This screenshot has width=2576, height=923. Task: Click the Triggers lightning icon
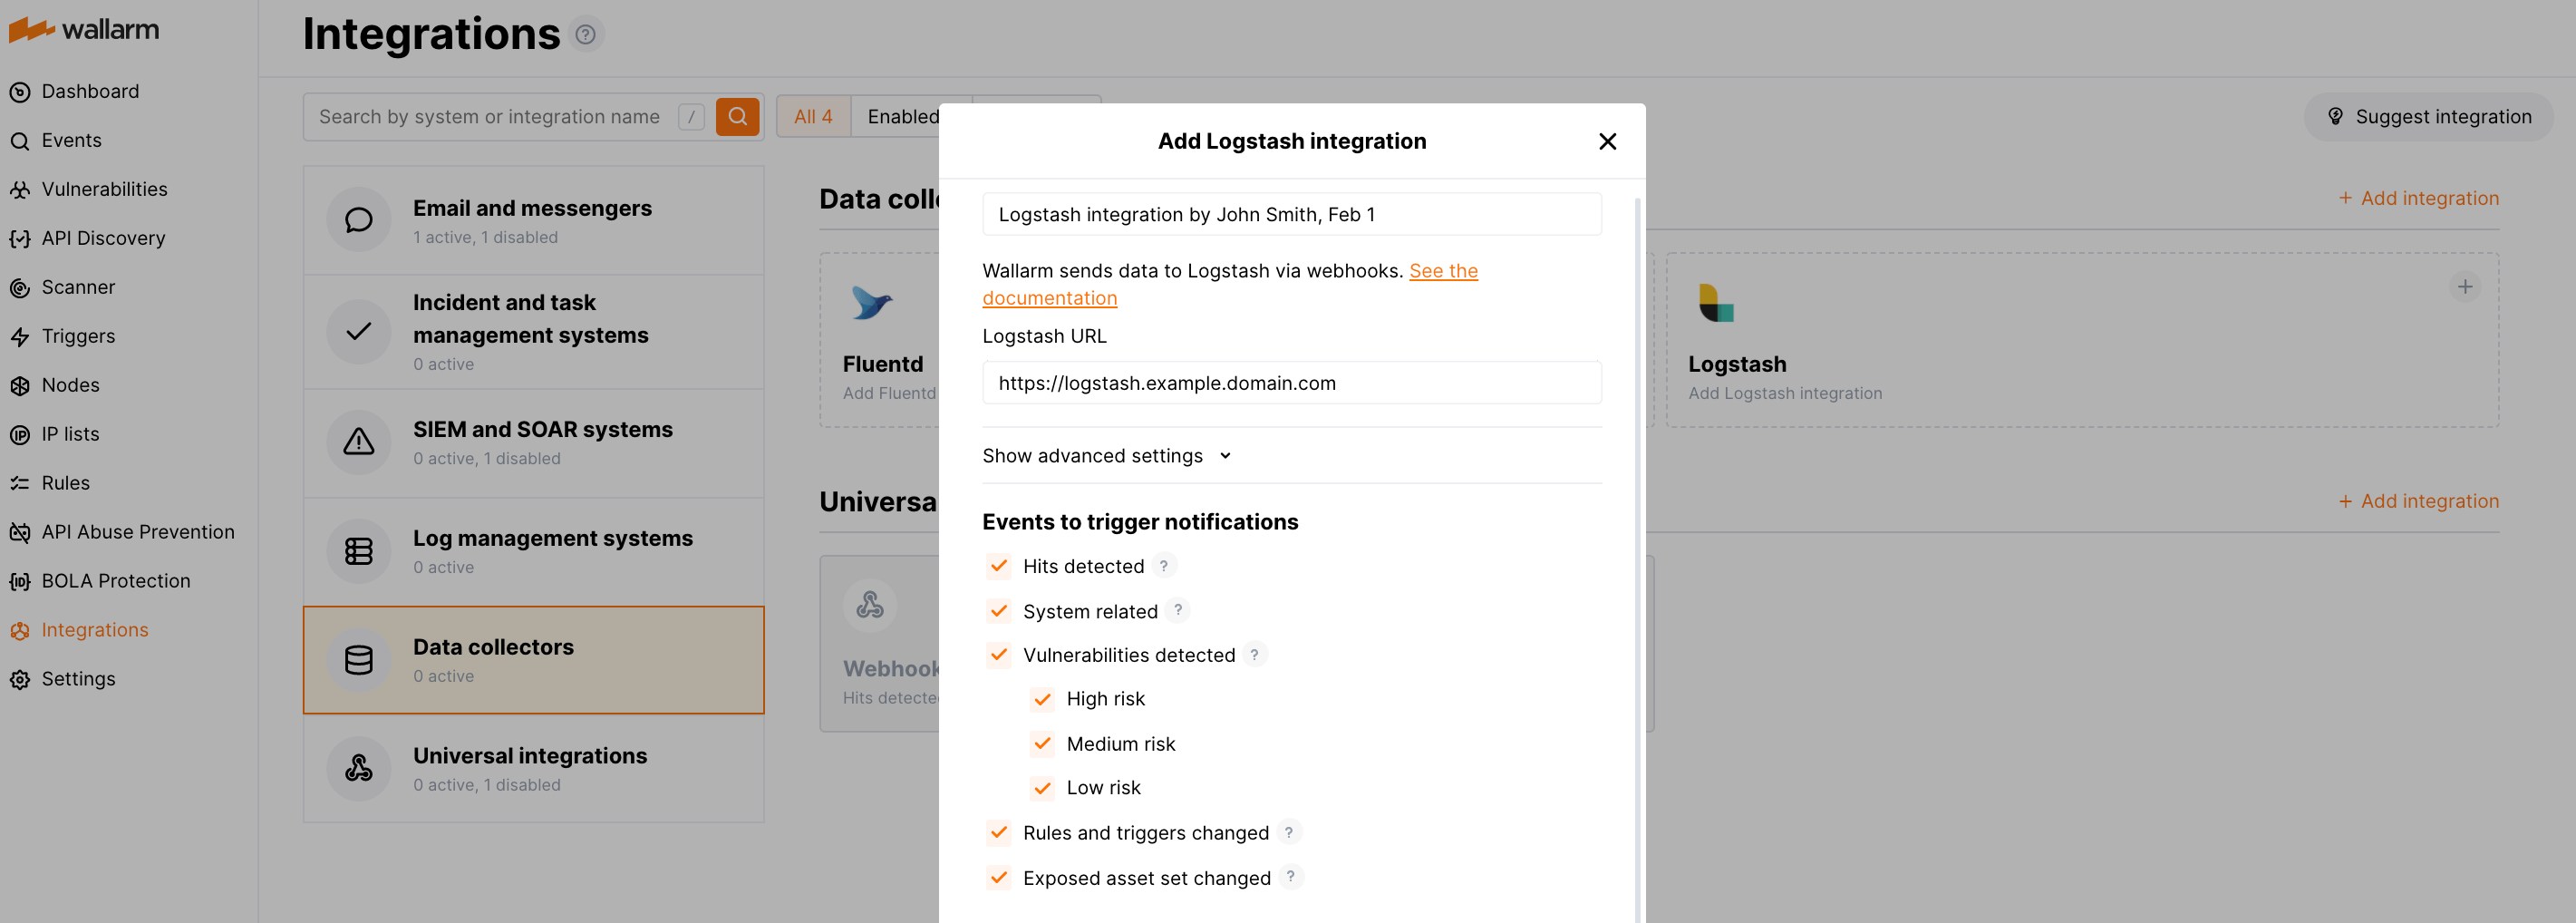coord(20,336)
